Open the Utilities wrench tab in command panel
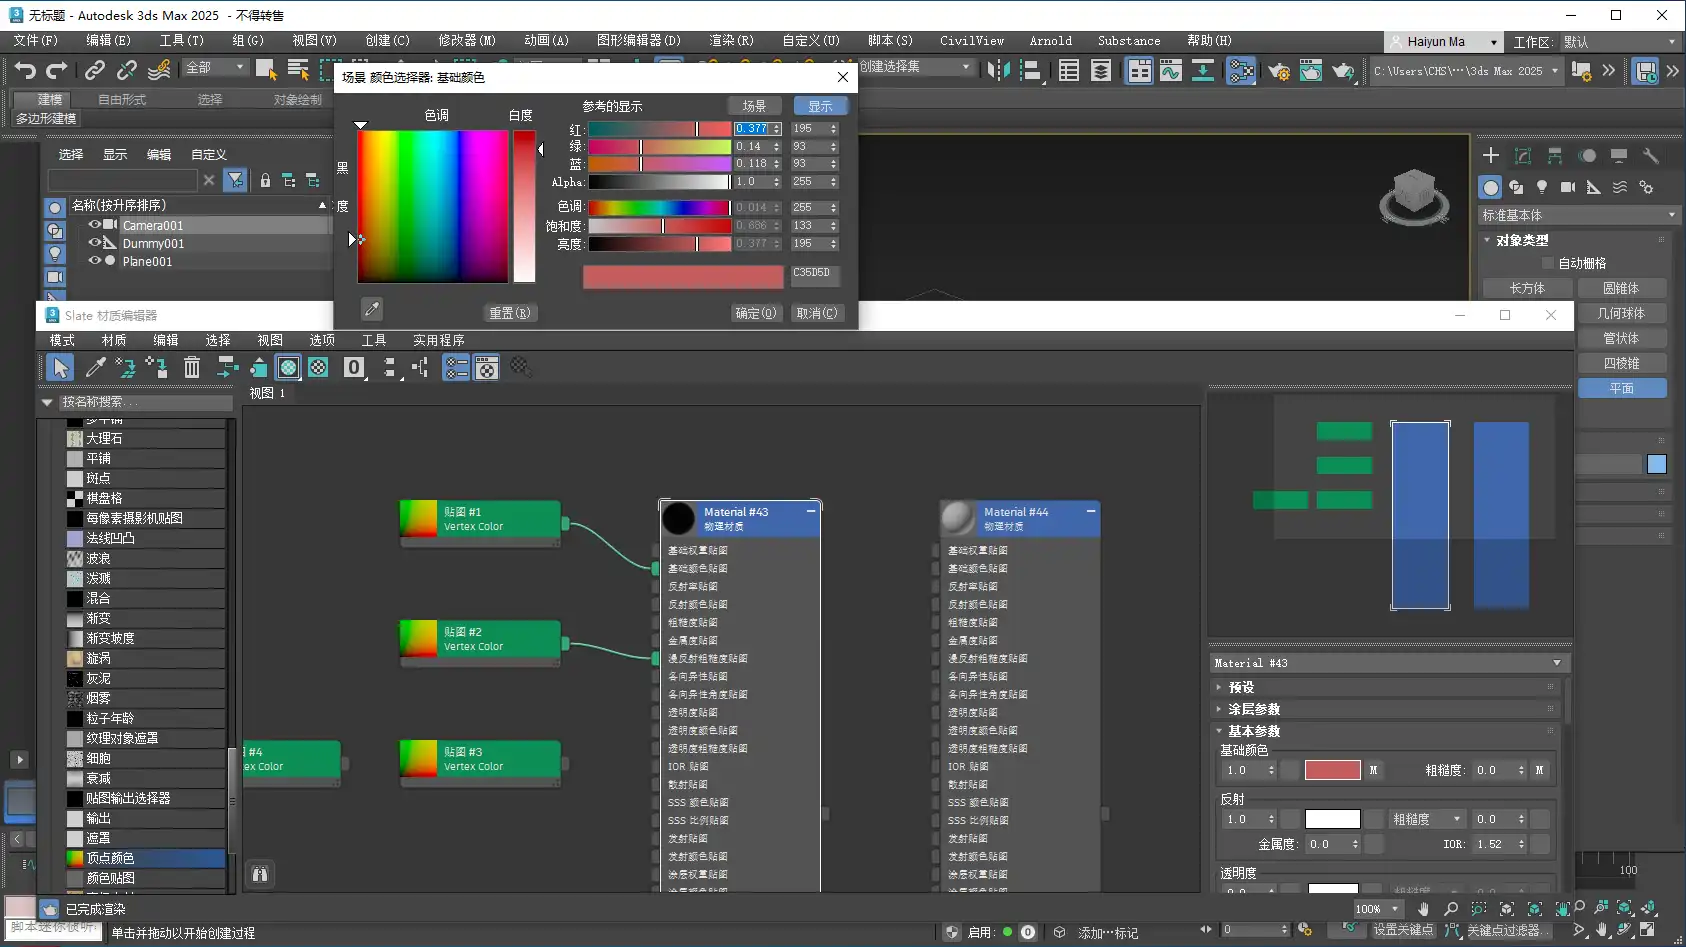This screenshot has height=947, width=1686. point(1651,156)
